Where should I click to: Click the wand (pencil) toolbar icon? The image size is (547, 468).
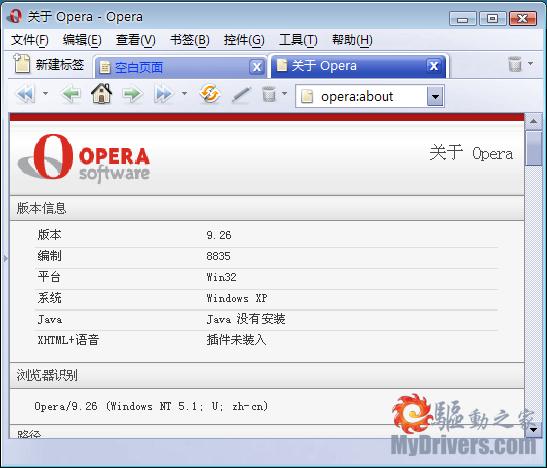[x=241, y=95]
